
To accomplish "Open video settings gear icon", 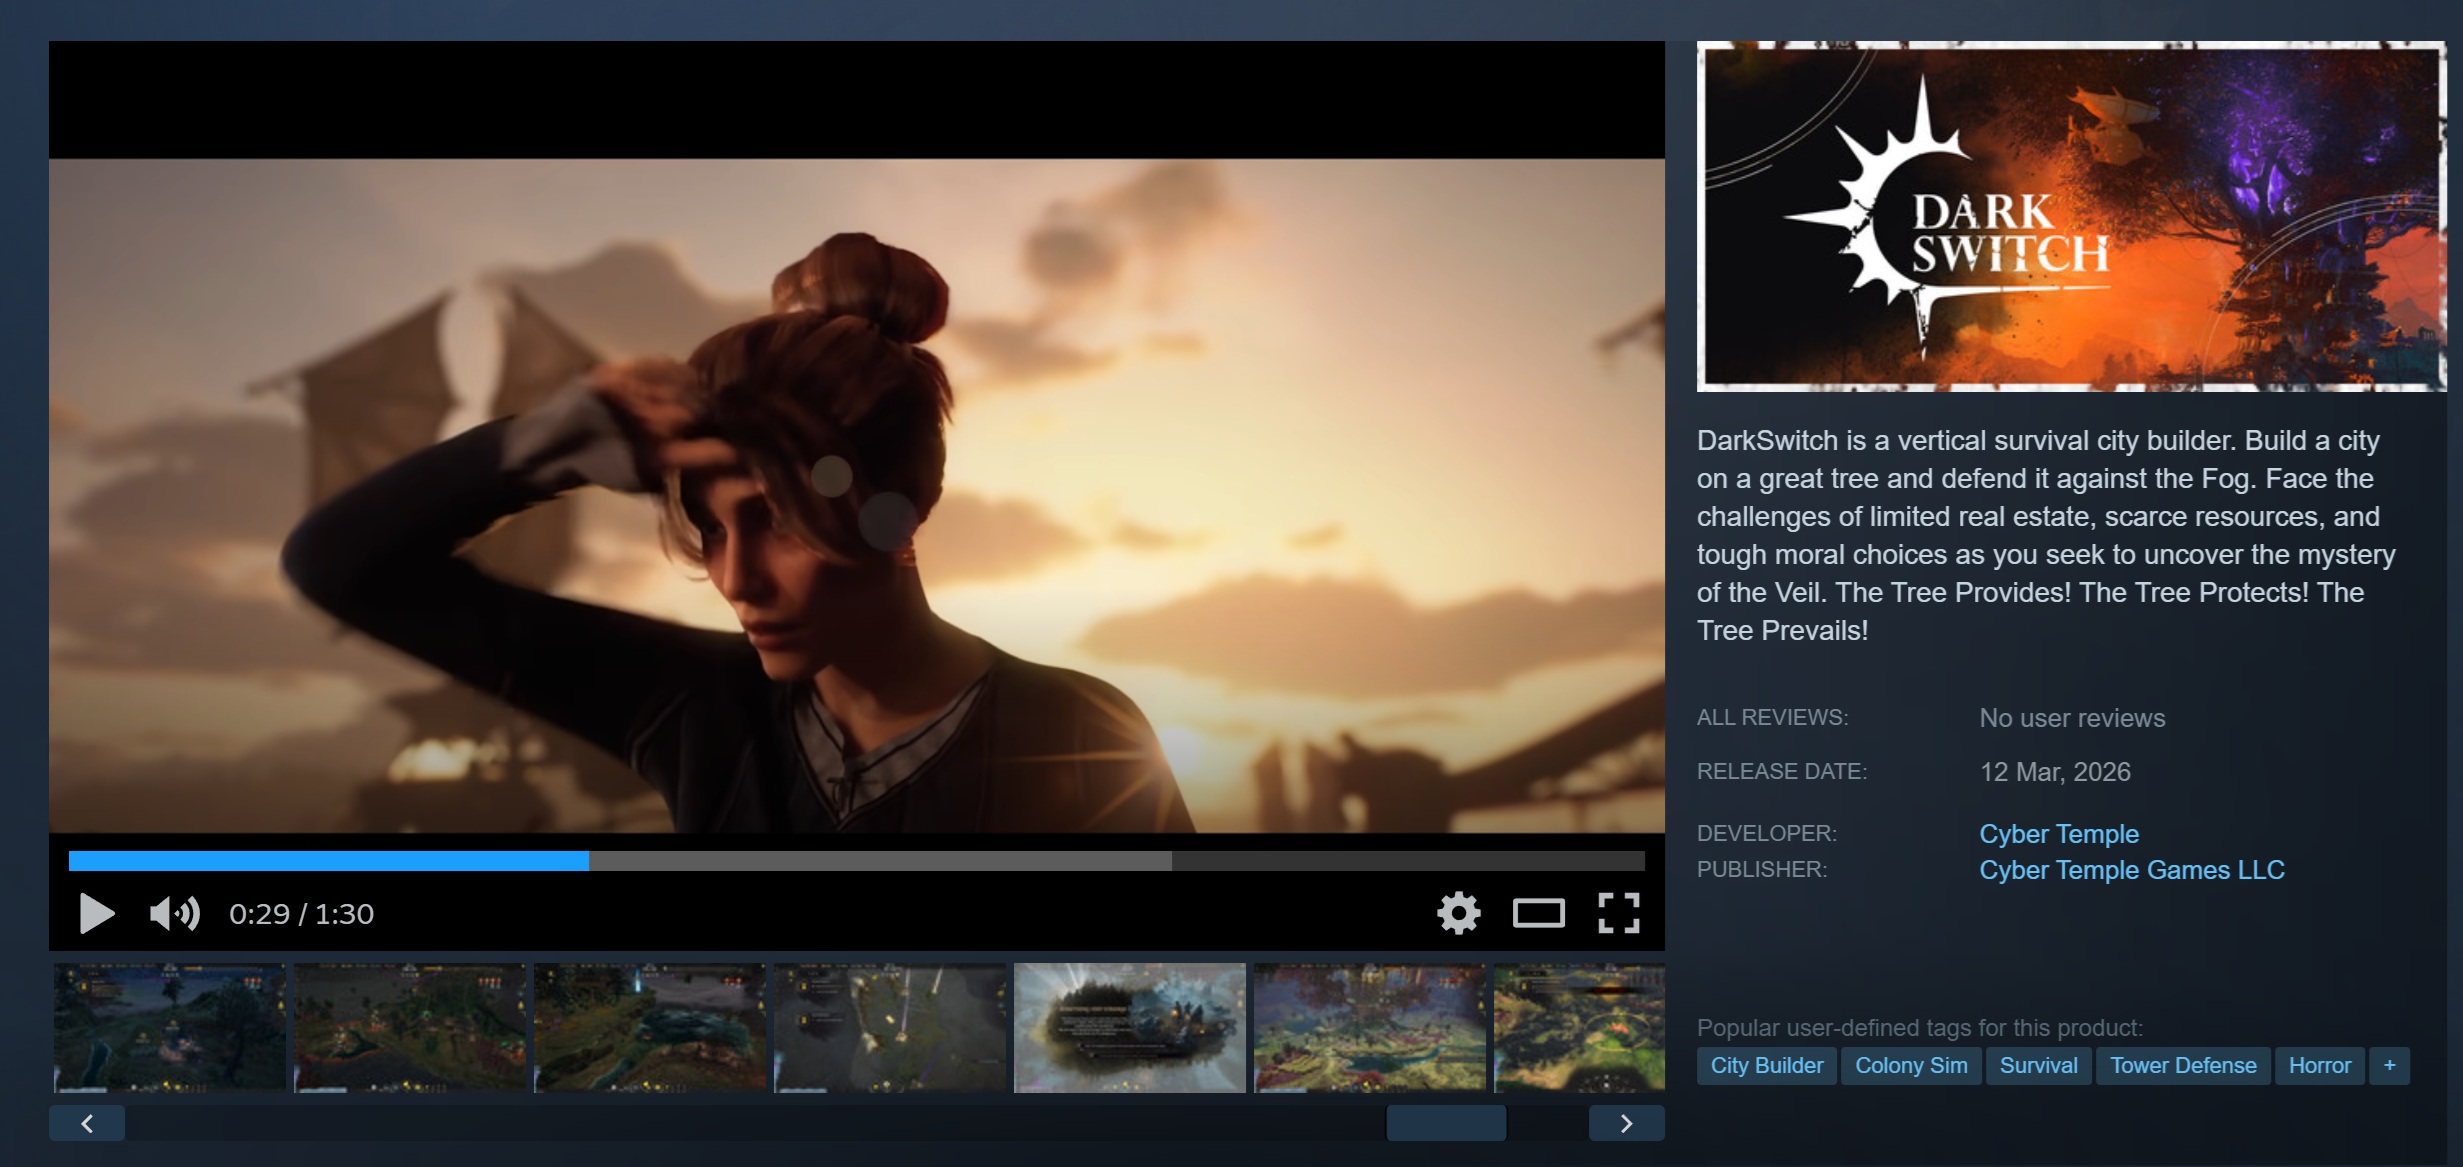I will (x=1458, y=913).
